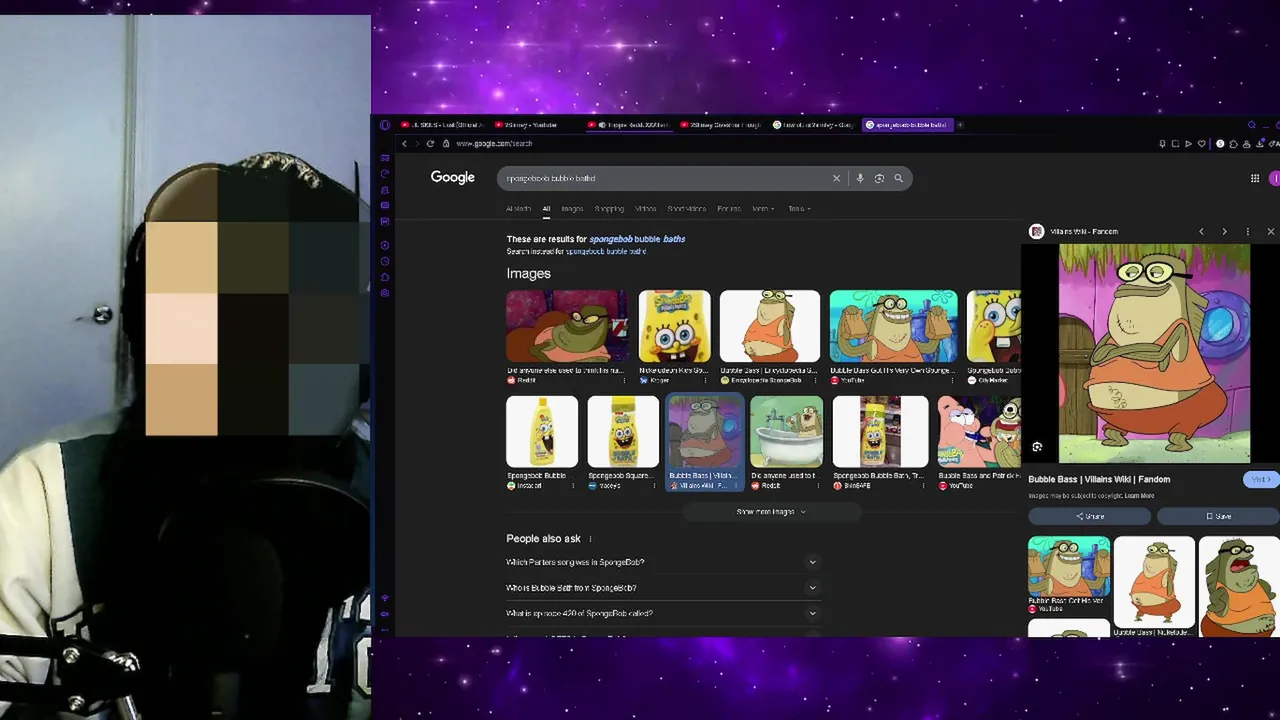Switch to the Forums search tab
1280x720 pixels.
pyautogui.click(x=729, y=209)
